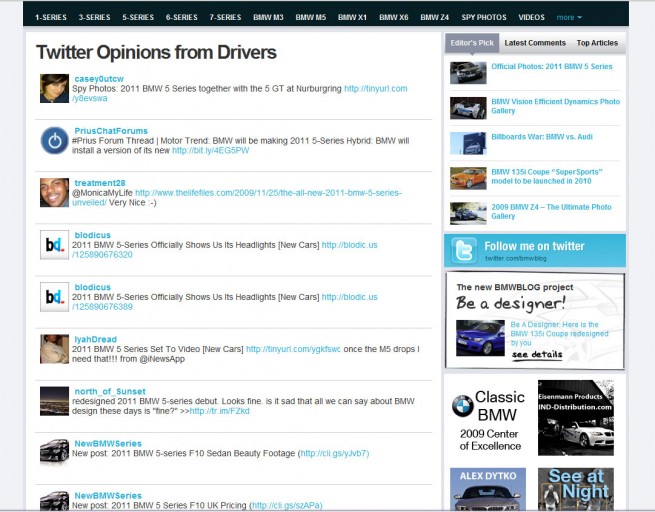Open the 3-SERIES nav menu item
This screenshot has height=512, width=655.
[x=94, y=17]
